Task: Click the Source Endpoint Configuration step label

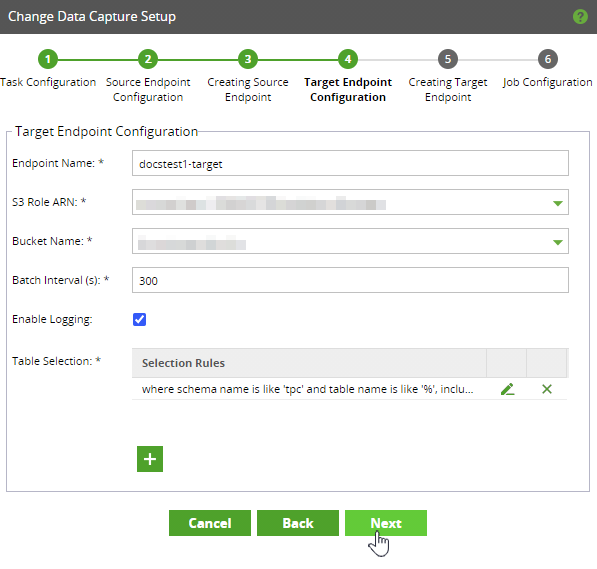Action: (148, 90)
